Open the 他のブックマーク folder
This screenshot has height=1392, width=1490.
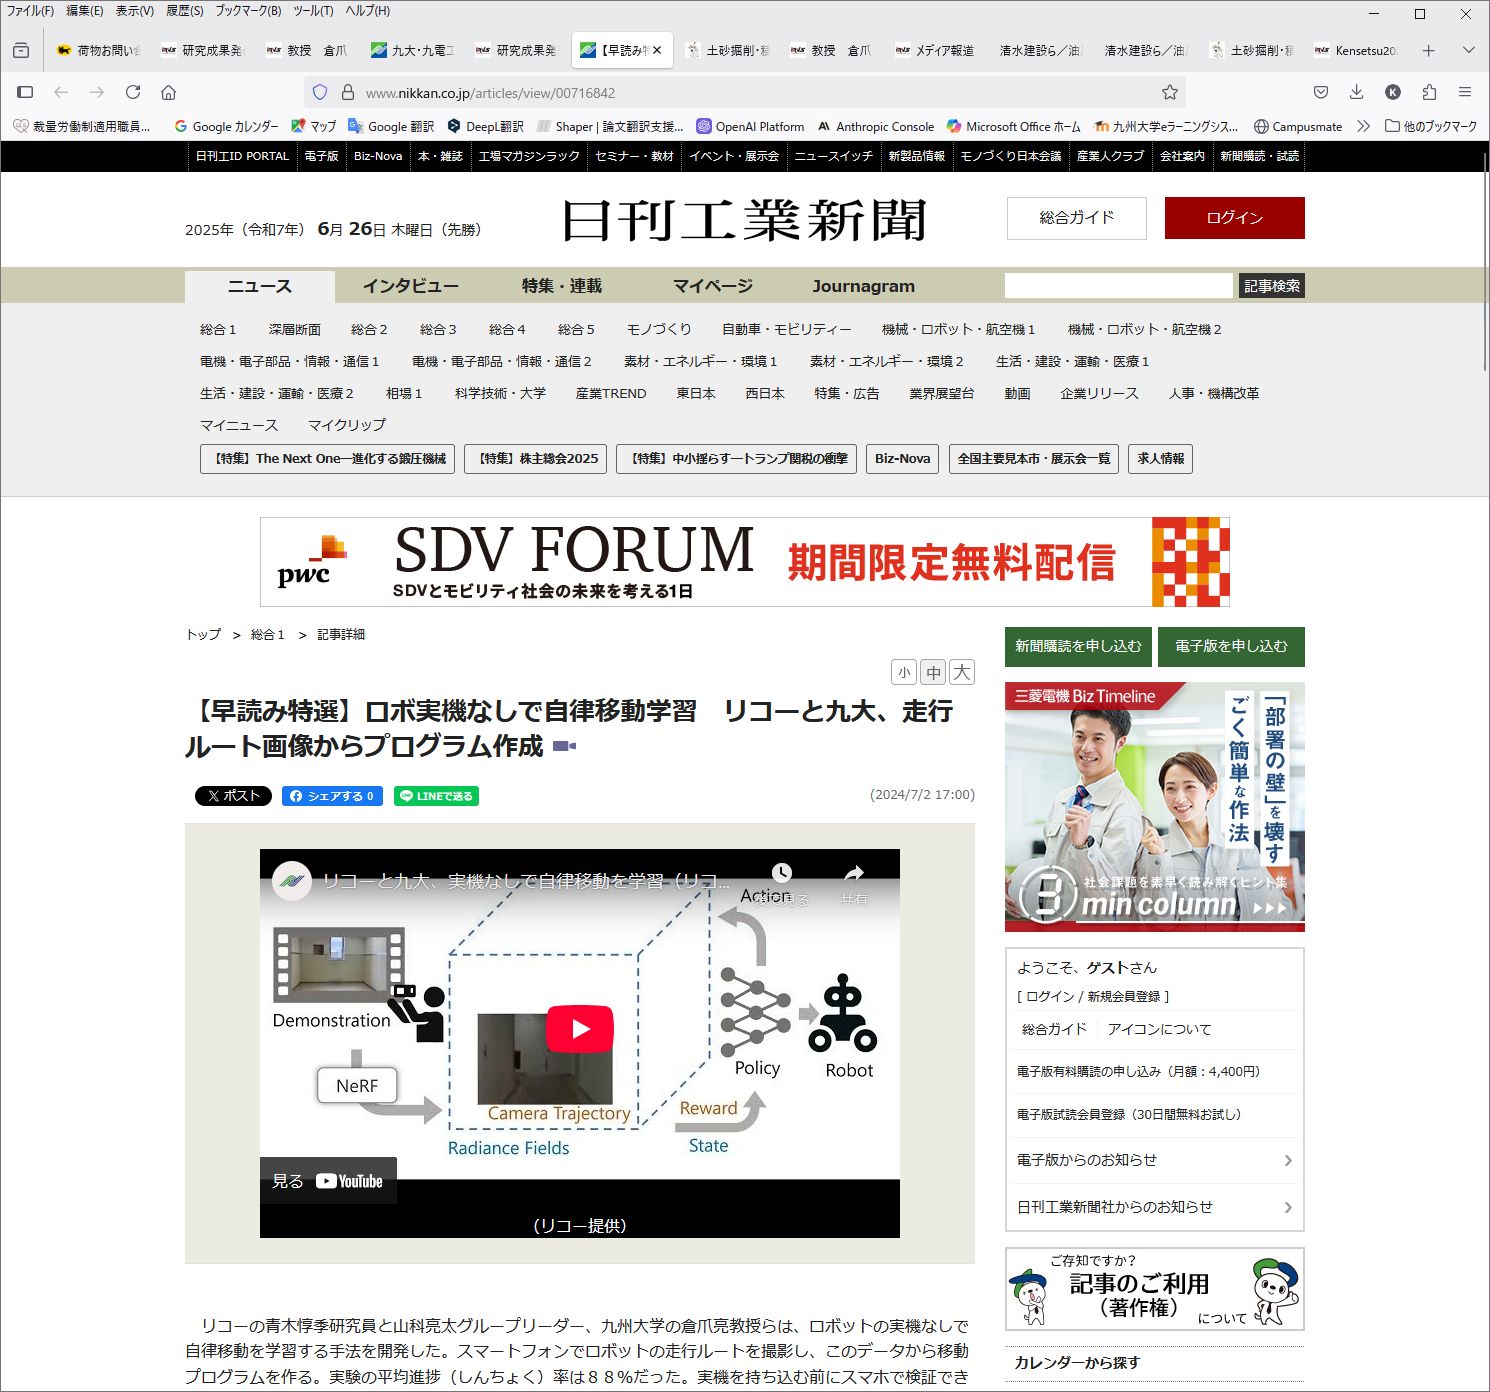[x=1430, y=126]
